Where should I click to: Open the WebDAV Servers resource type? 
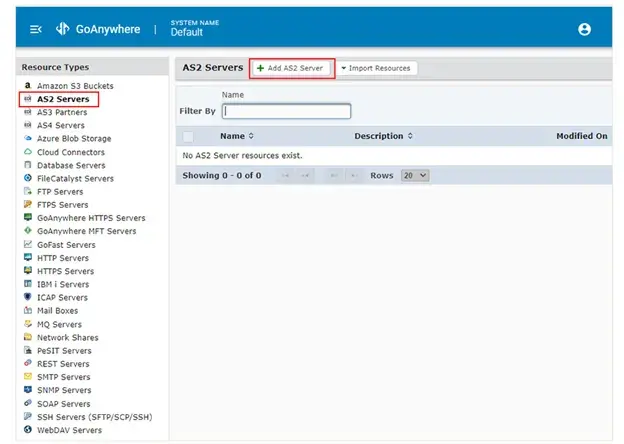(69, 430)
